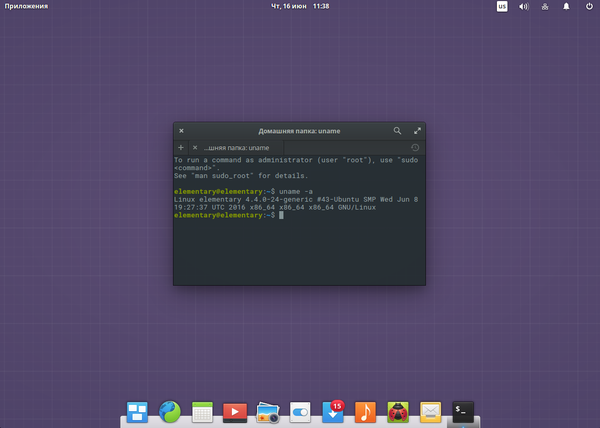Open the Приложения applications menu
Viewport: 600px width, 428px height.
25,6
